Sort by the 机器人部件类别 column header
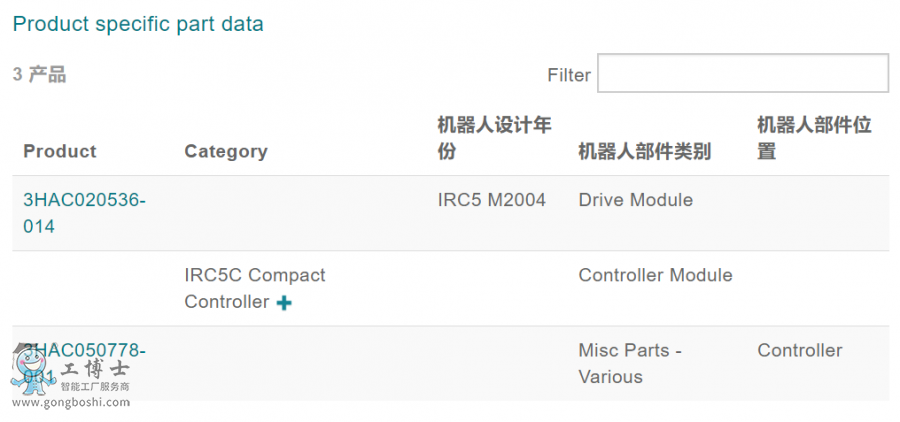Screen dimensions: 900x422 (645, 152)
